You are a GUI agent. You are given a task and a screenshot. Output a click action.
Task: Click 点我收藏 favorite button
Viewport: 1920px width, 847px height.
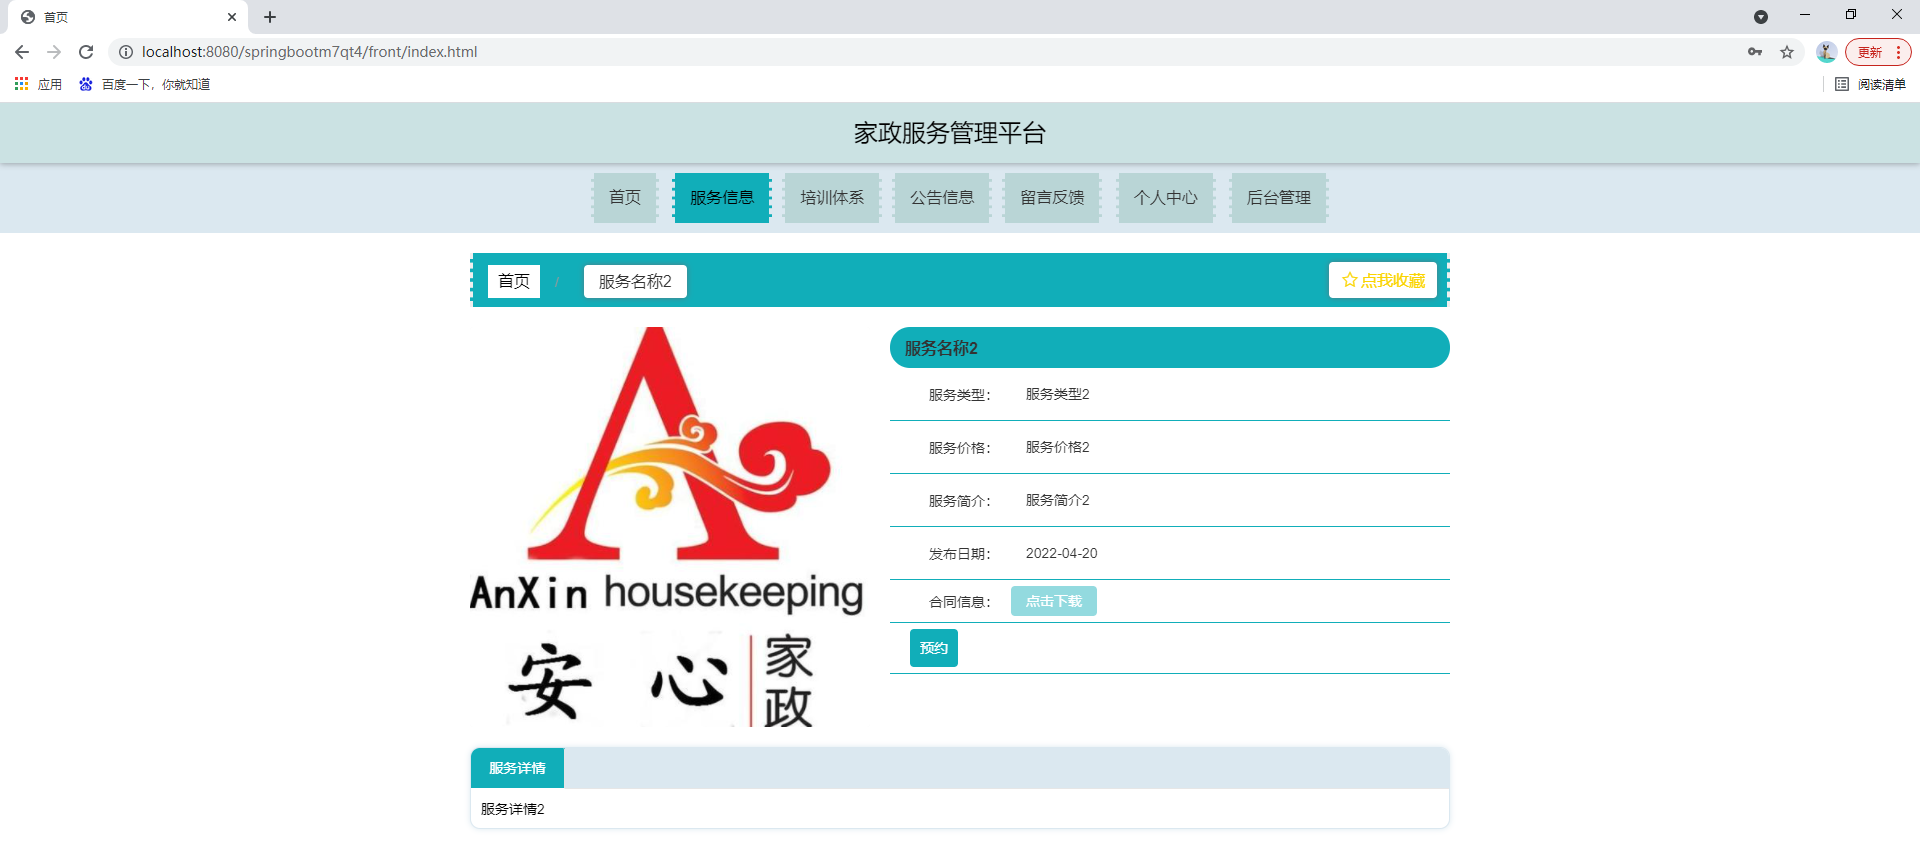1383,280
